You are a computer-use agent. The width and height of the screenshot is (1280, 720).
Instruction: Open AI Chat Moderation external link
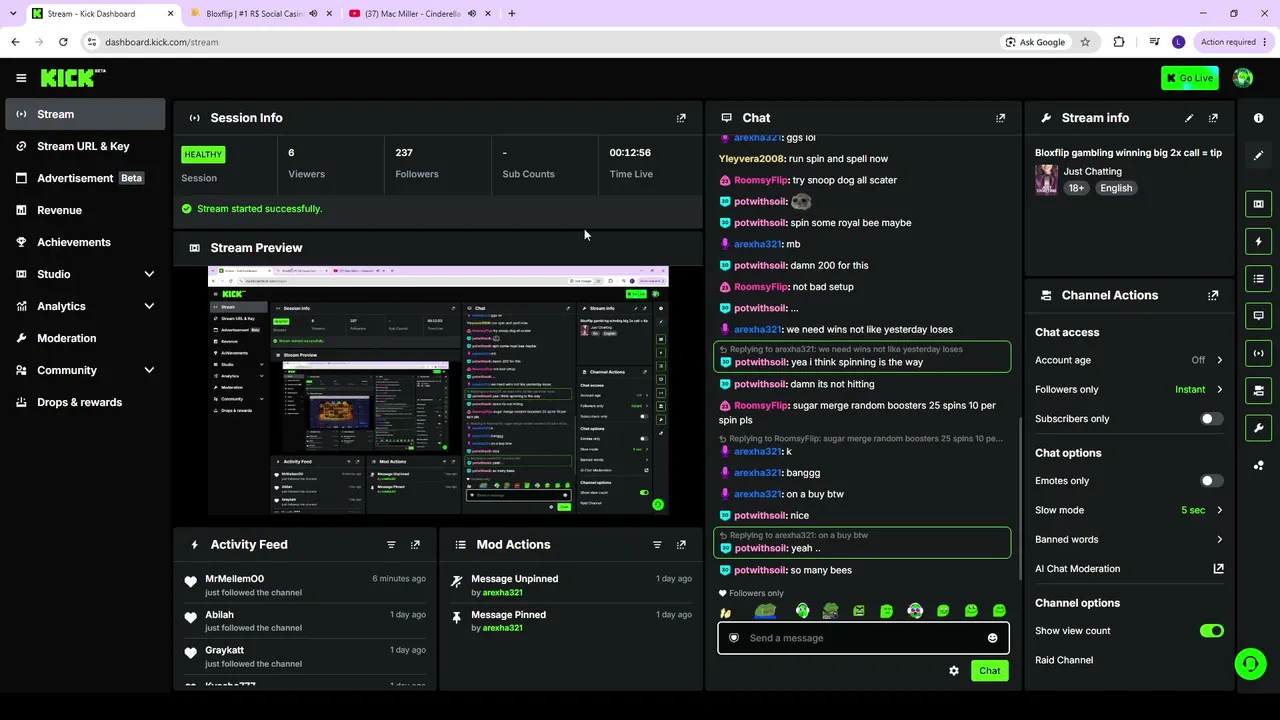click(x=1218, y=569)
